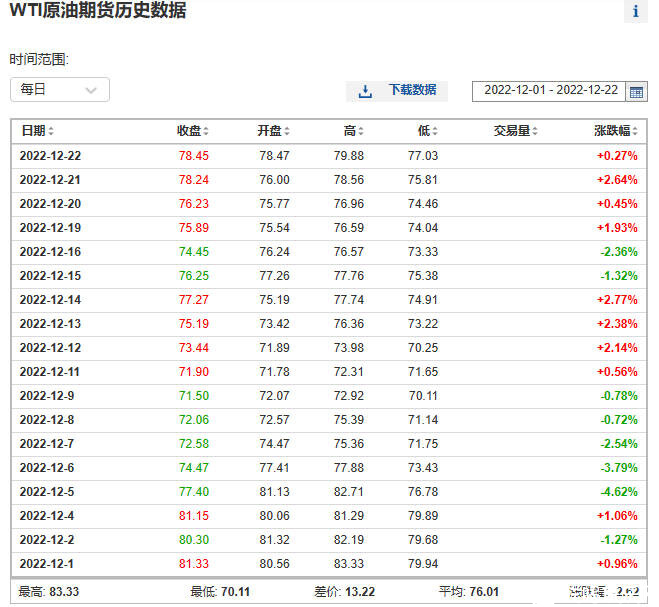Click closing price 78.24
The image size is (659, 607).
[x=194, y=180]
